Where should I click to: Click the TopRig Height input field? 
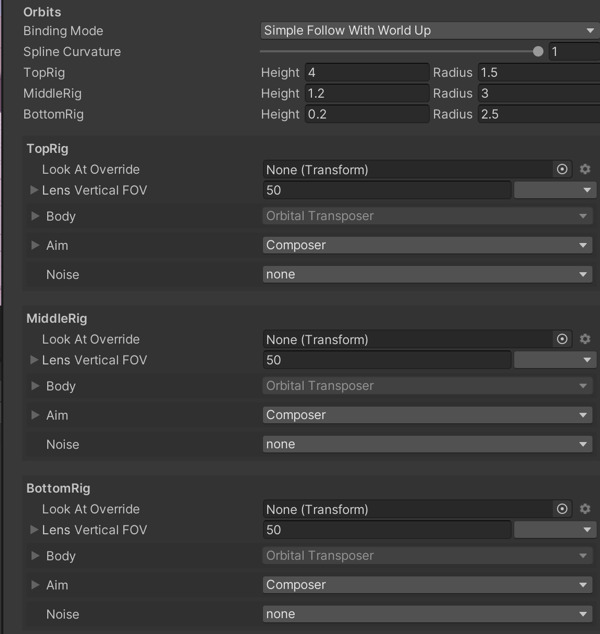tap(366, 73)
